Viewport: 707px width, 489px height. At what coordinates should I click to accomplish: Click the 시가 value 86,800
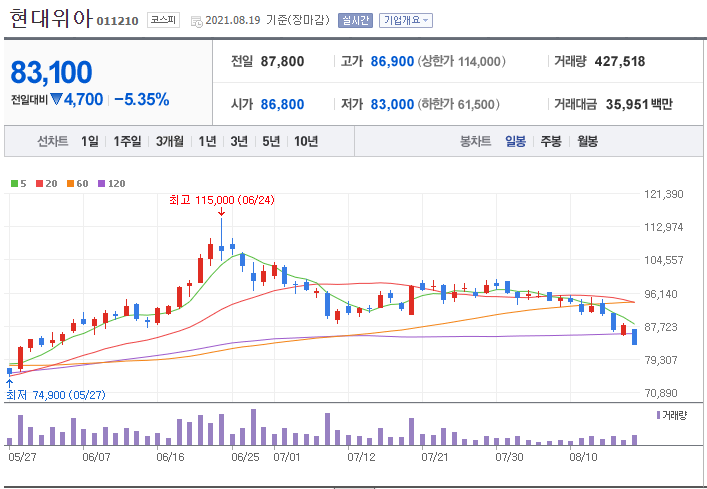tap(282, 105)
